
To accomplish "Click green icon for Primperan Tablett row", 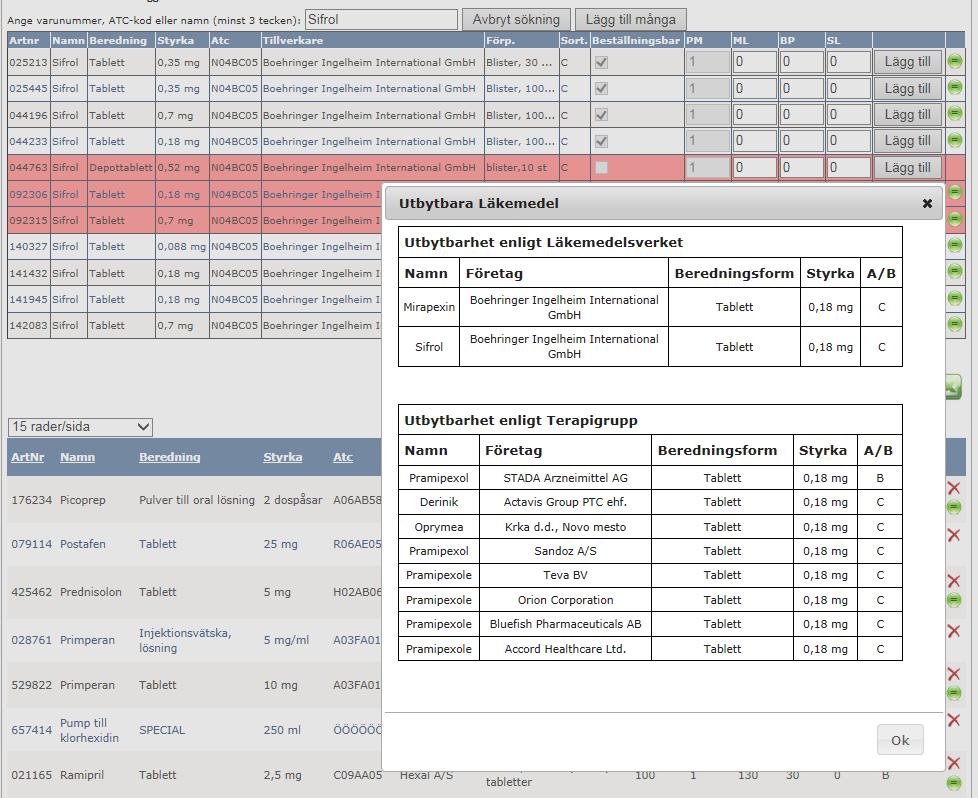I will (x=954, y=693).
